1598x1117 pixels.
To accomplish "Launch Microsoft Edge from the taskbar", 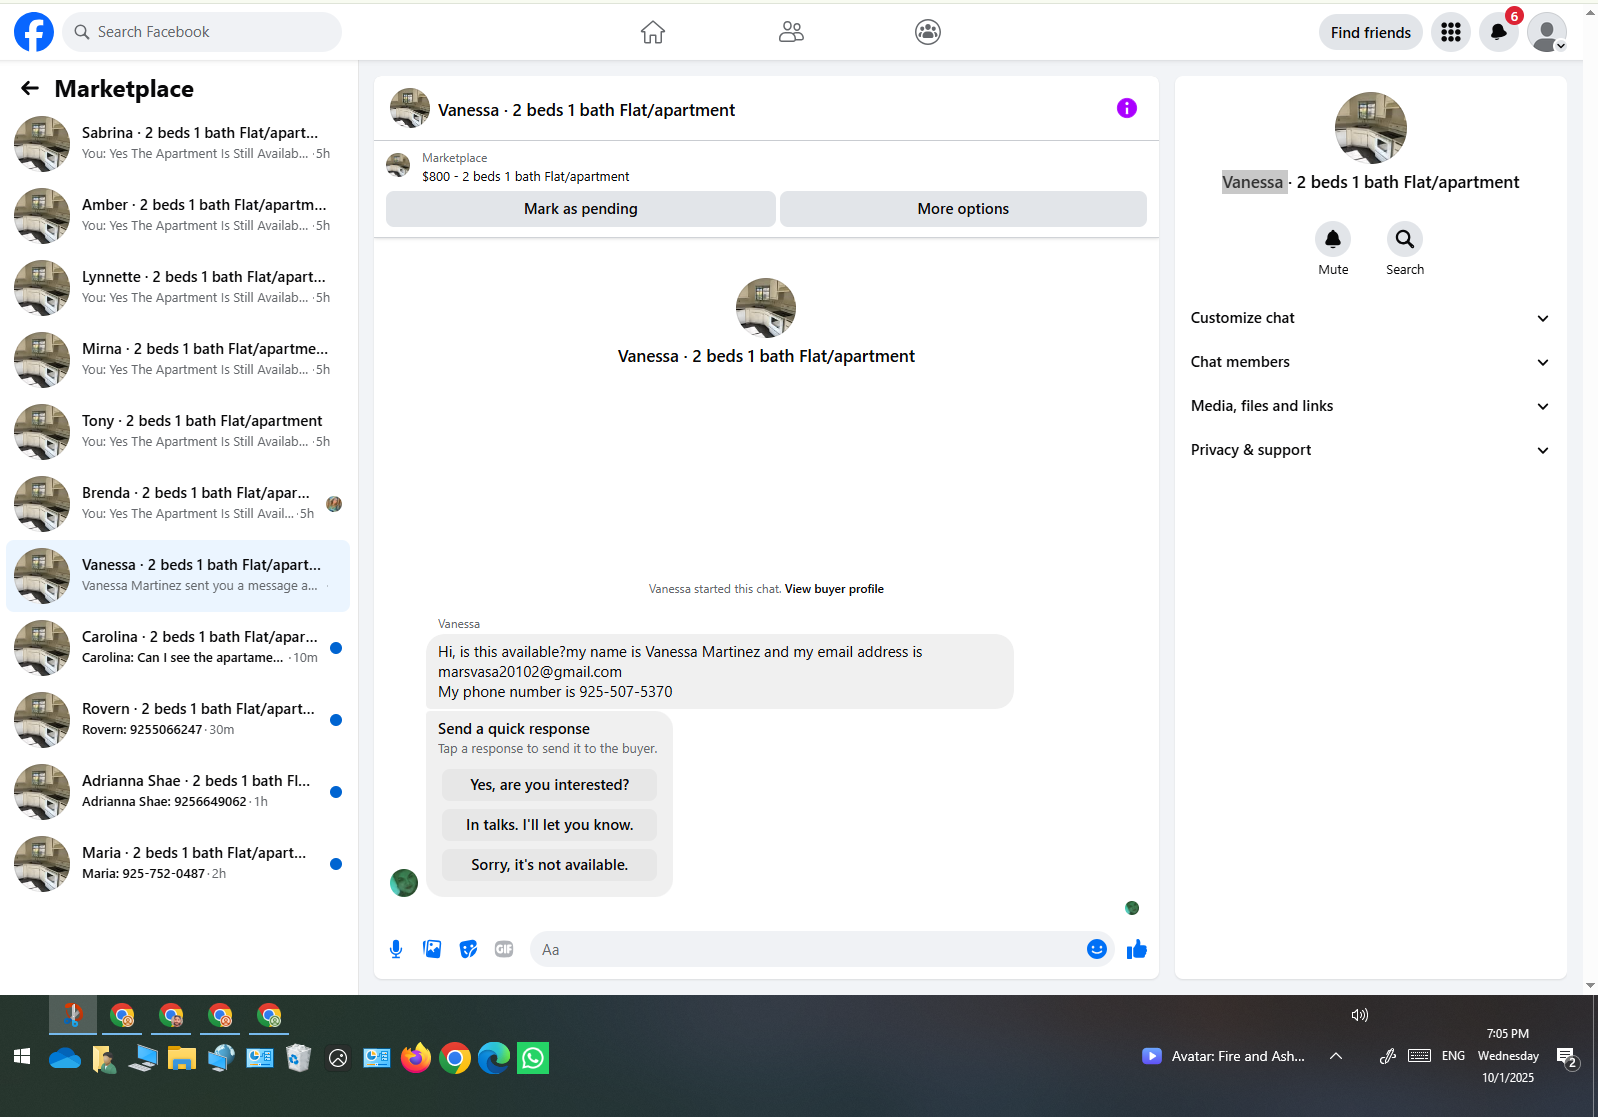I will click(x=494, y=1058).
